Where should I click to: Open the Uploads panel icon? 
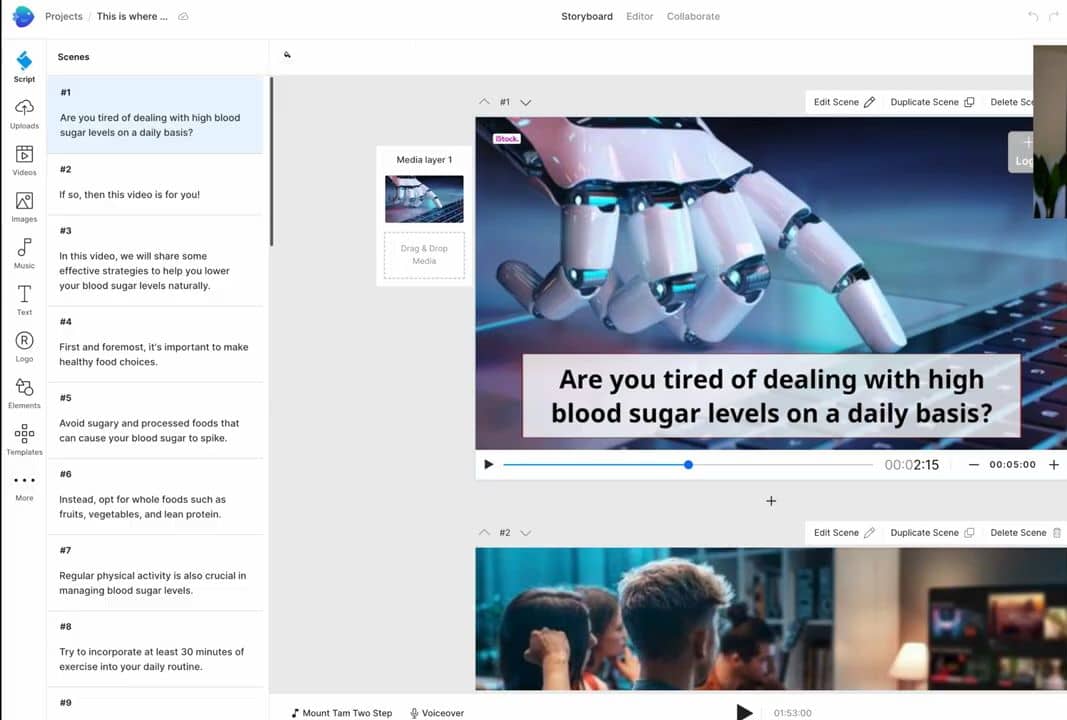click(x=24, y=108)
